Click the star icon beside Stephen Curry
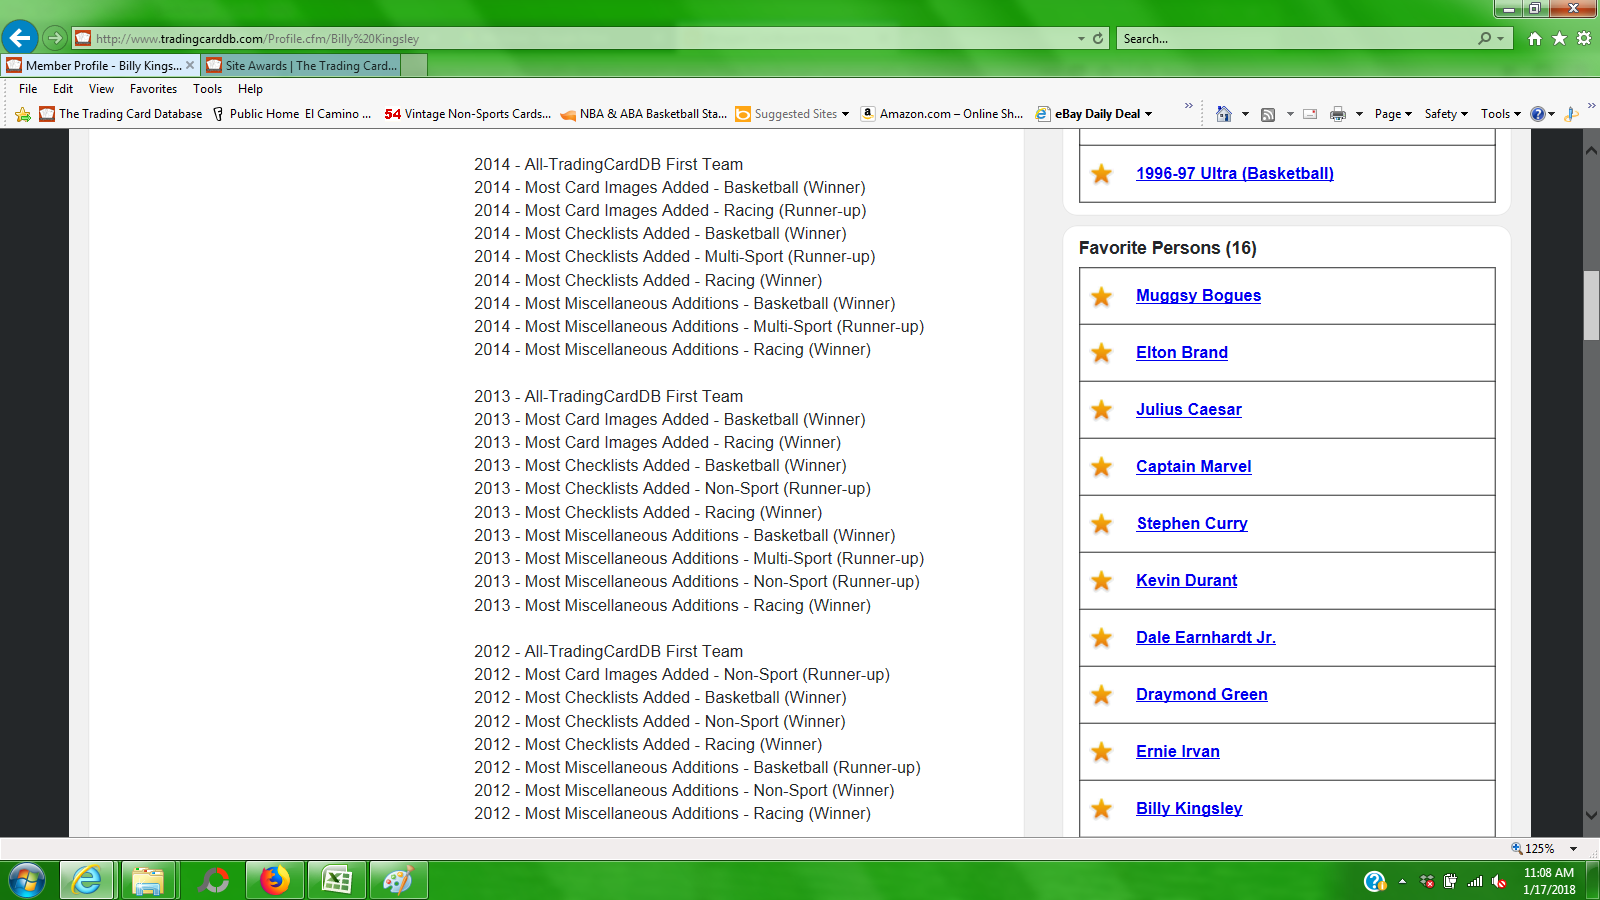1600x900 pixels. 1102,524
